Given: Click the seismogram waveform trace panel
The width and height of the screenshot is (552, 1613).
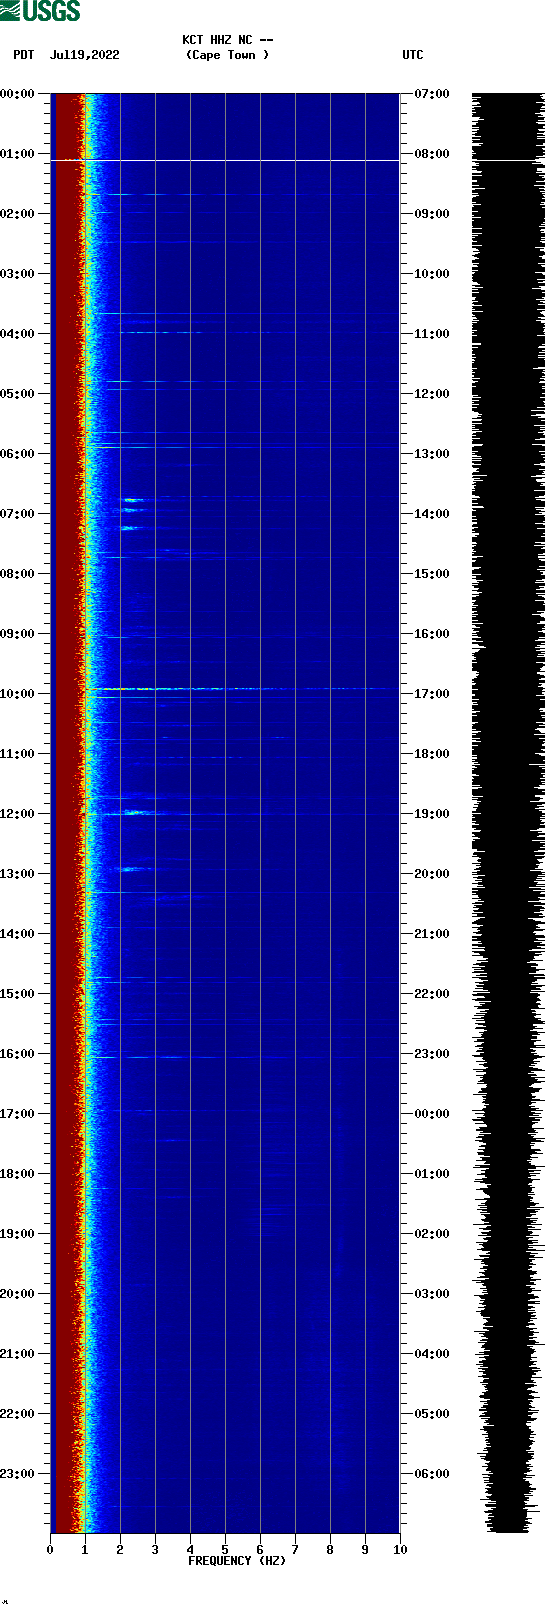Looking at the screenshot, I should [508, 812].
